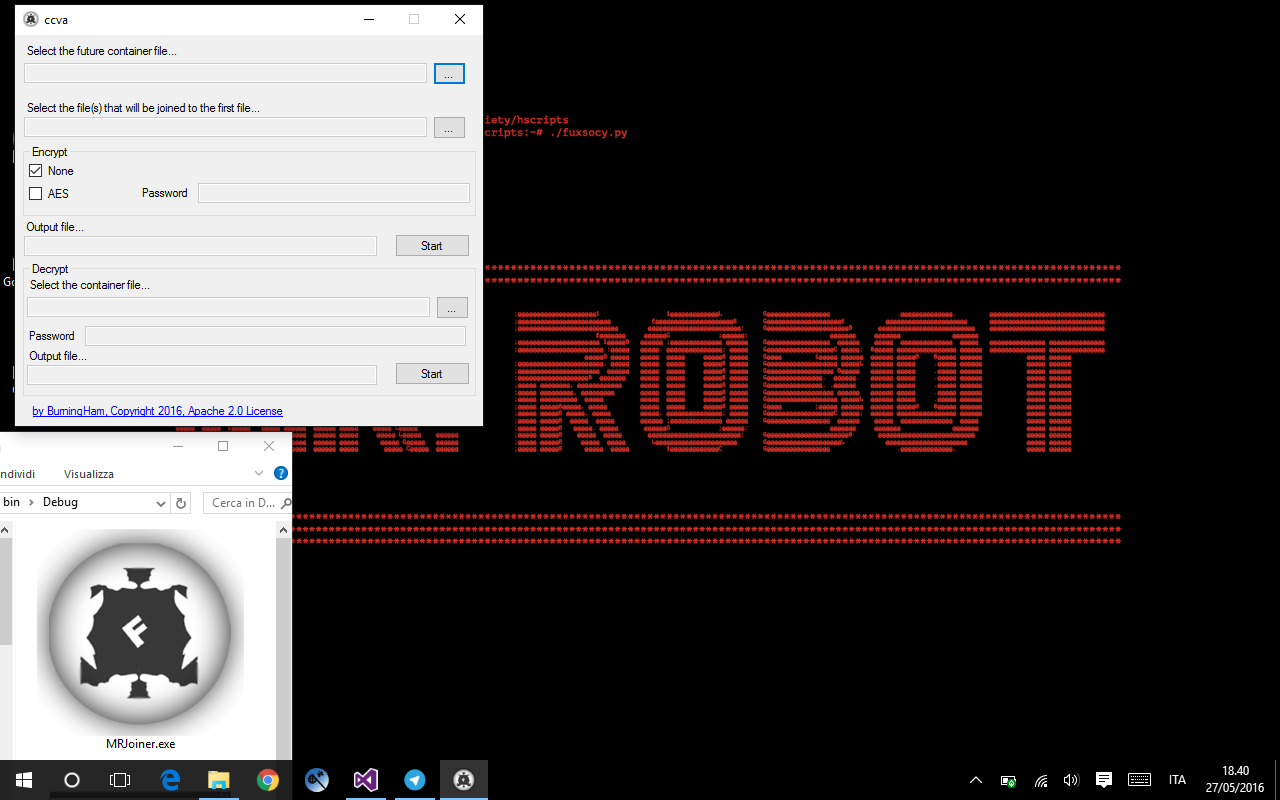The image size is (1280, 800).
Task: Open the Action Center notifications icon
Action: pyautogui.click(x=1104, y=780)
